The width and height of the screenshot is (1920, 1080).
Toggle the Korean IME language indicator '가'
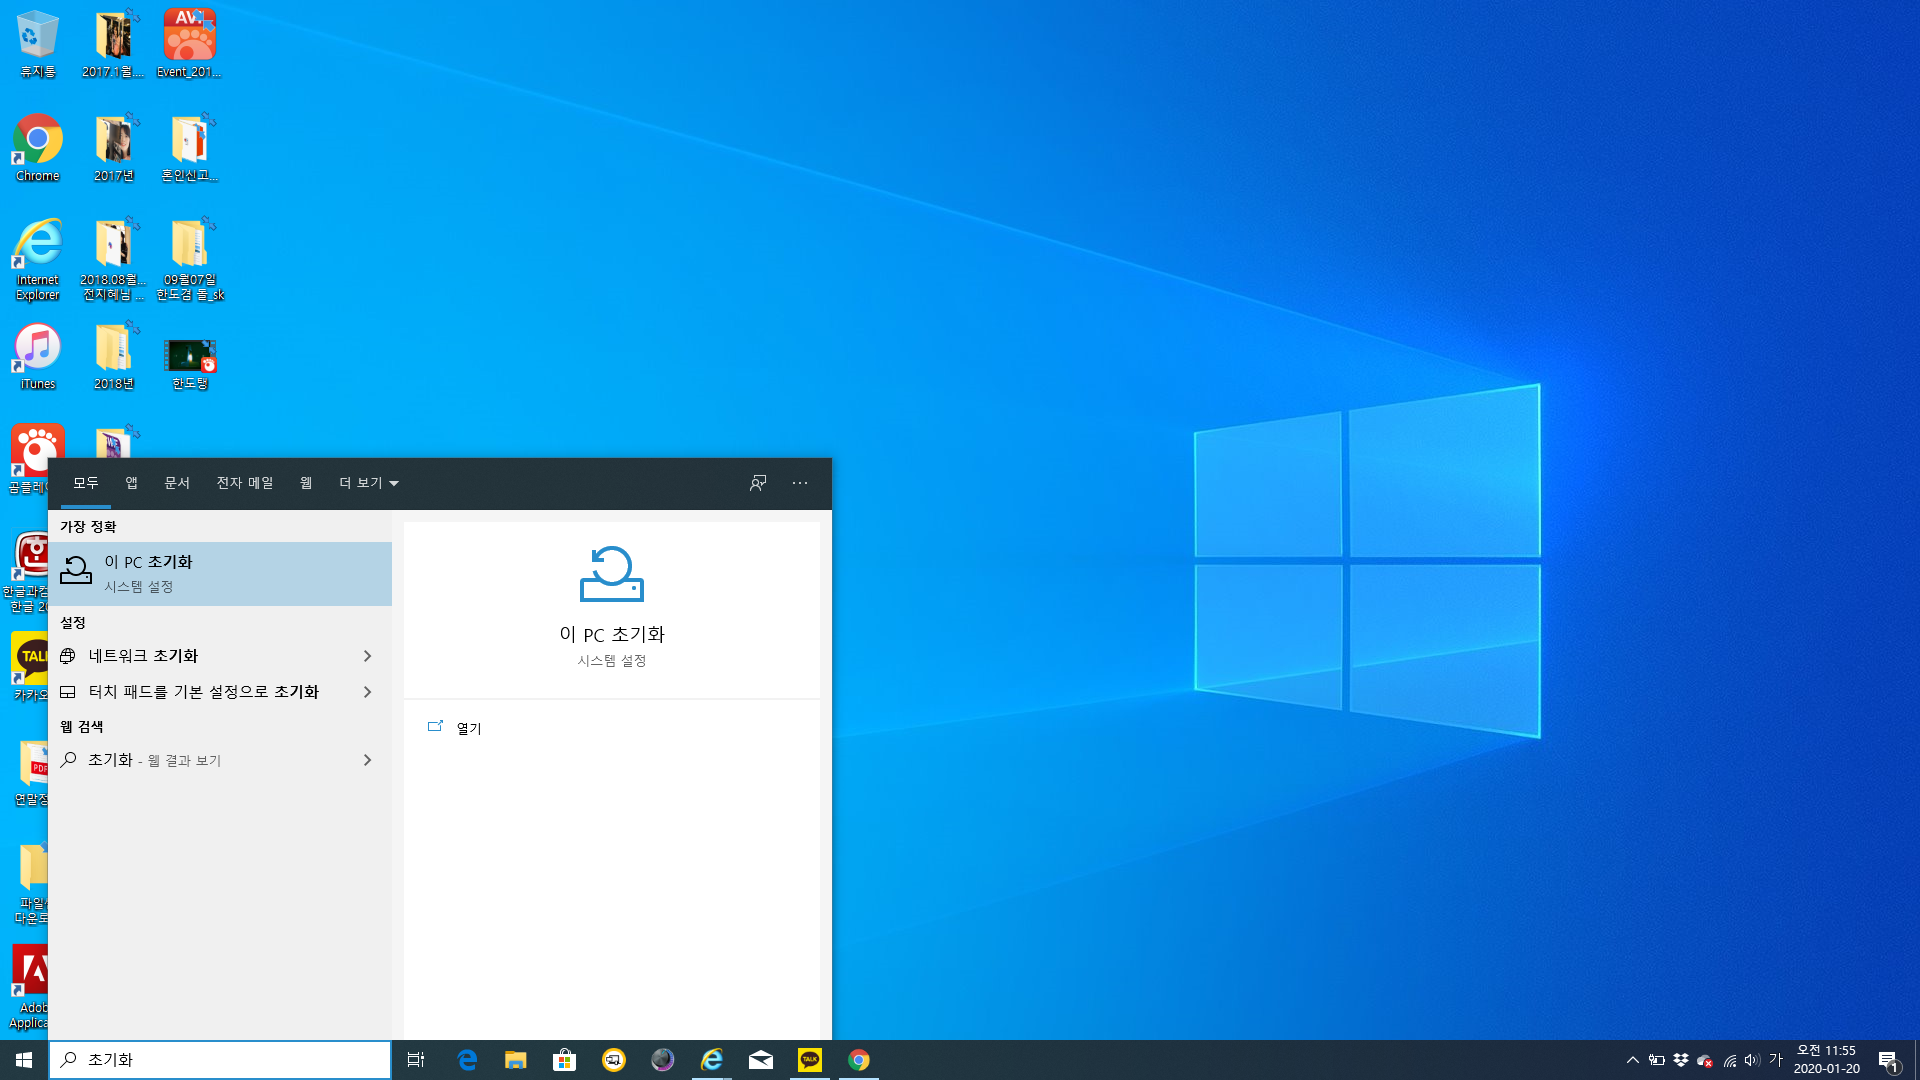(x=1776, y=1060)
